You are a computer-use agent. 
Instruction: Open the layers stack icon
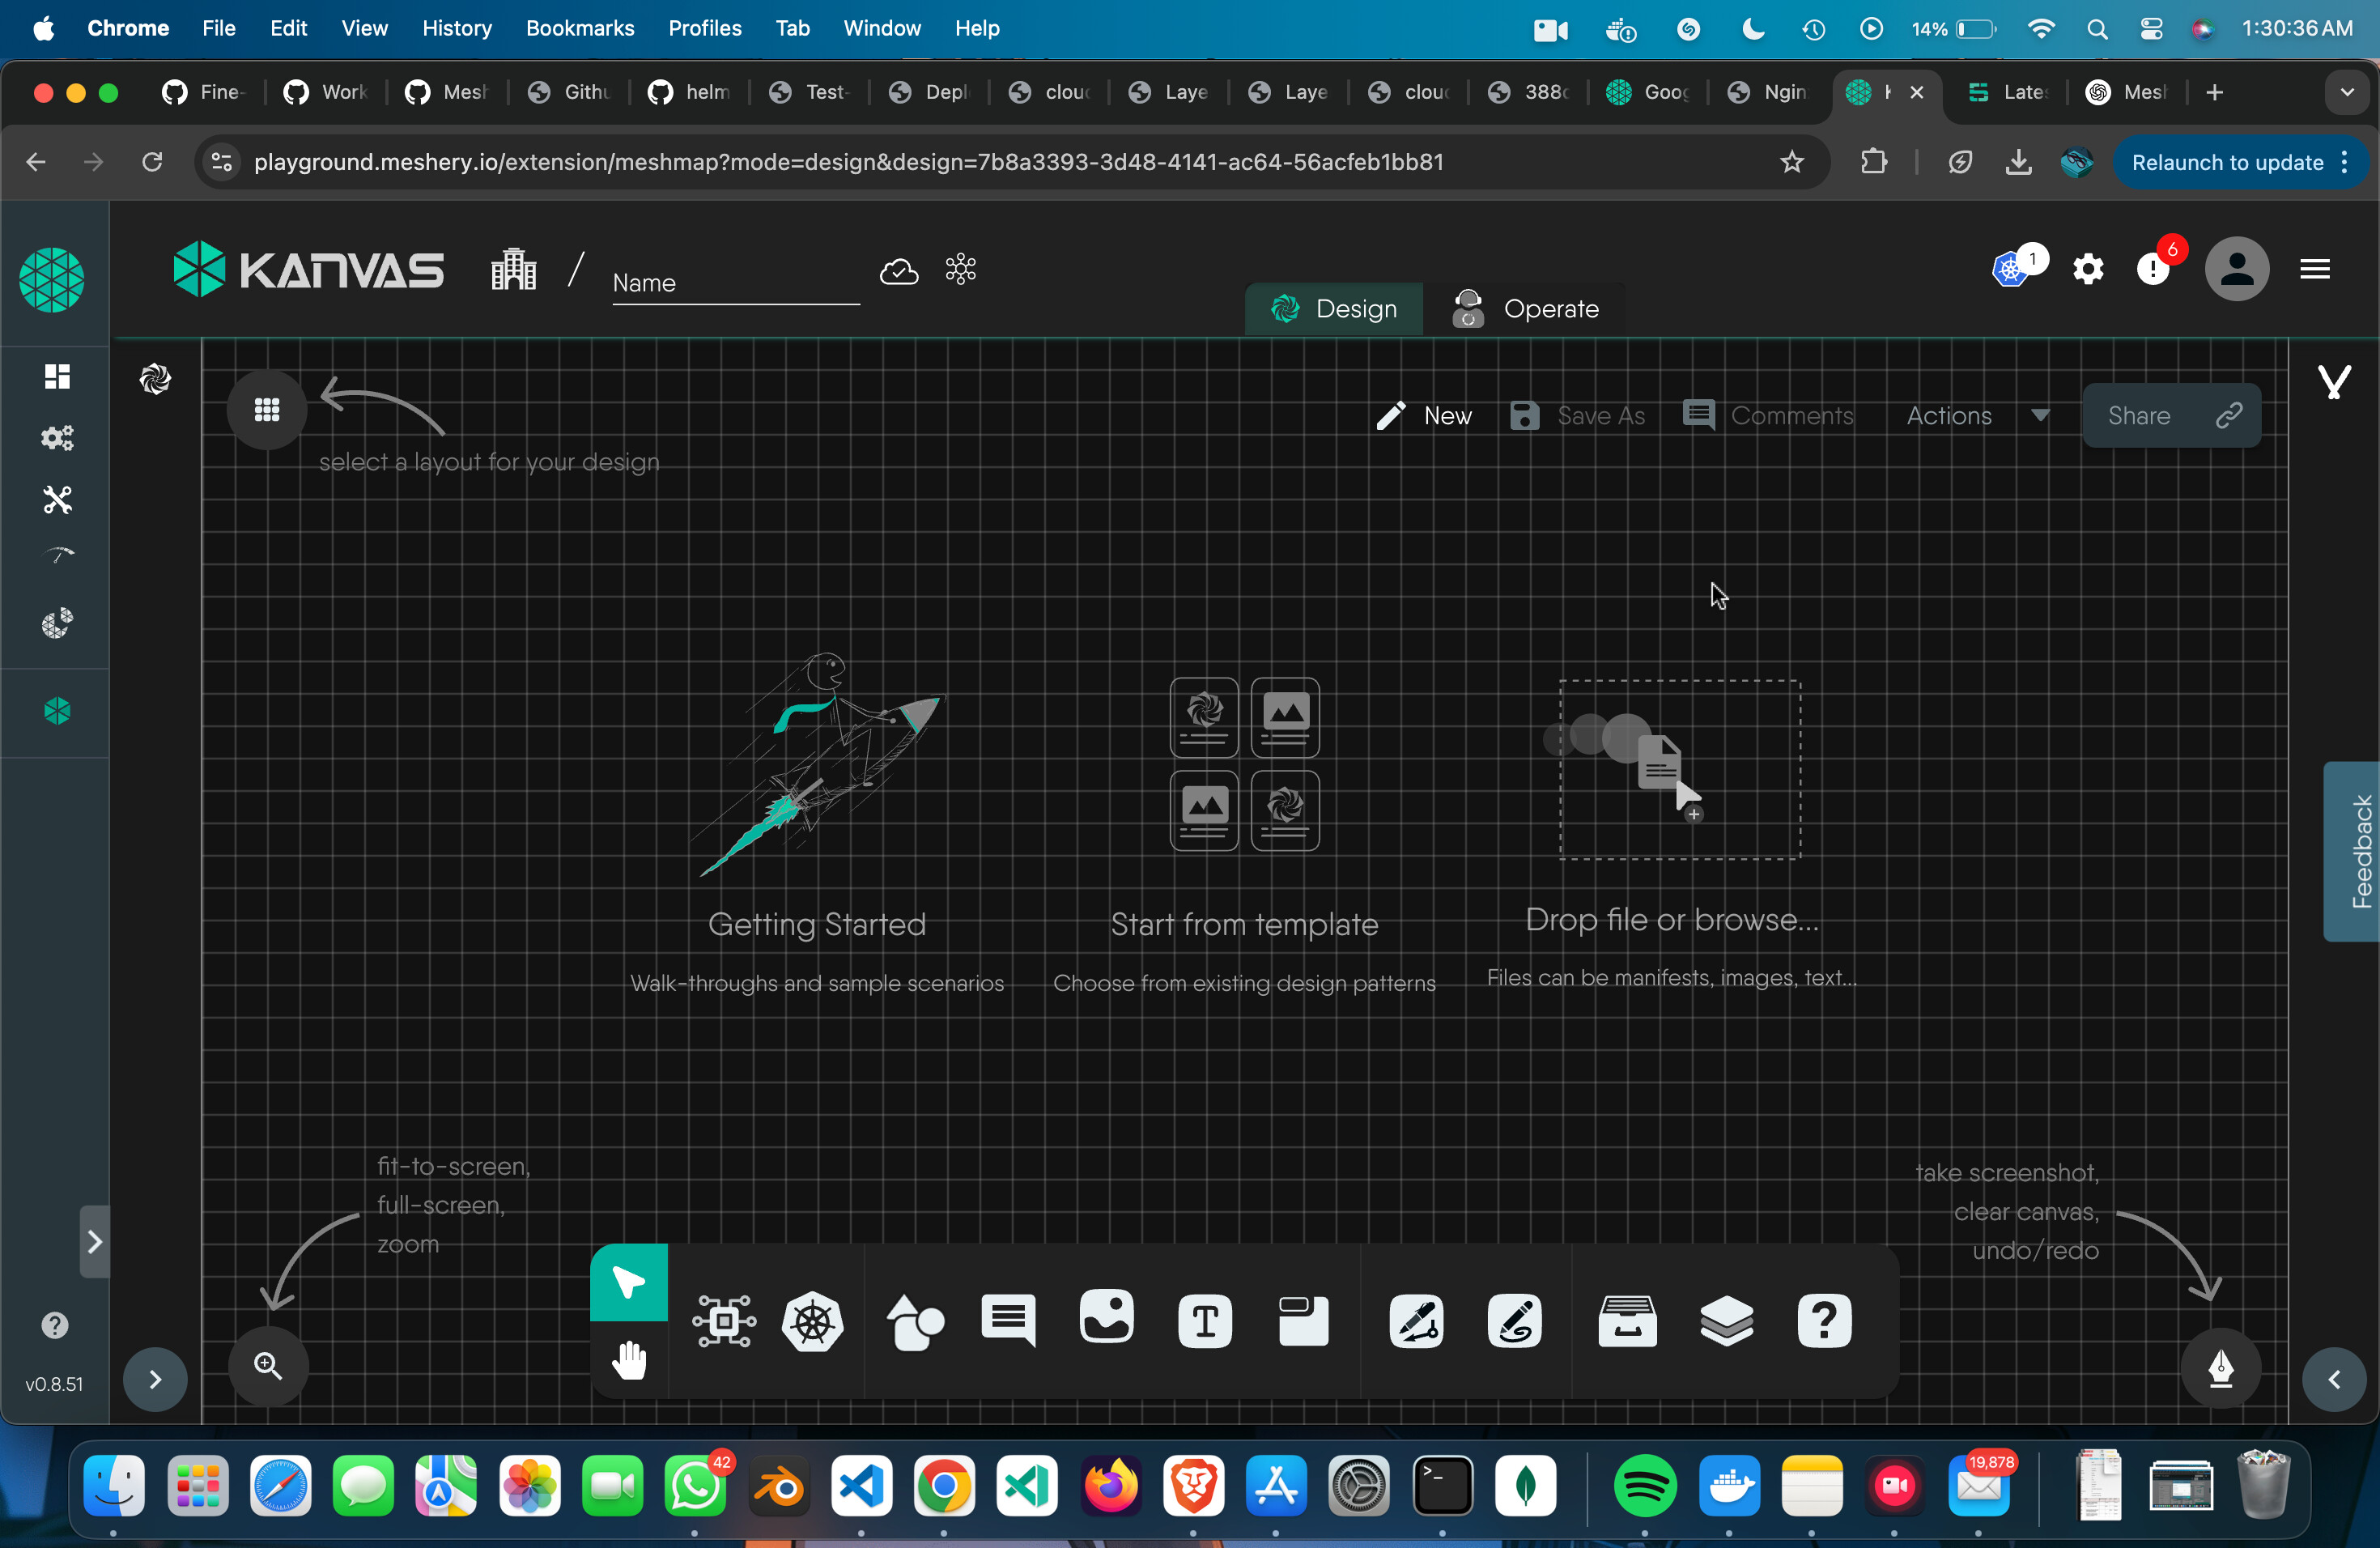tap(1726, 1321)
